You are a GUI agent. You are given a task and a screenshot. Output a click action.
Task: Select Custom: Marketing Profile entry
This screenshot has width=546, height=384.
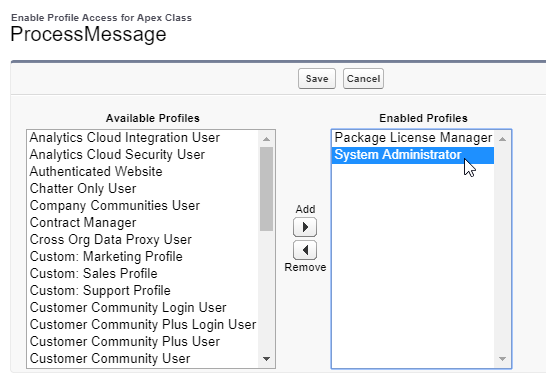point(143,257)
